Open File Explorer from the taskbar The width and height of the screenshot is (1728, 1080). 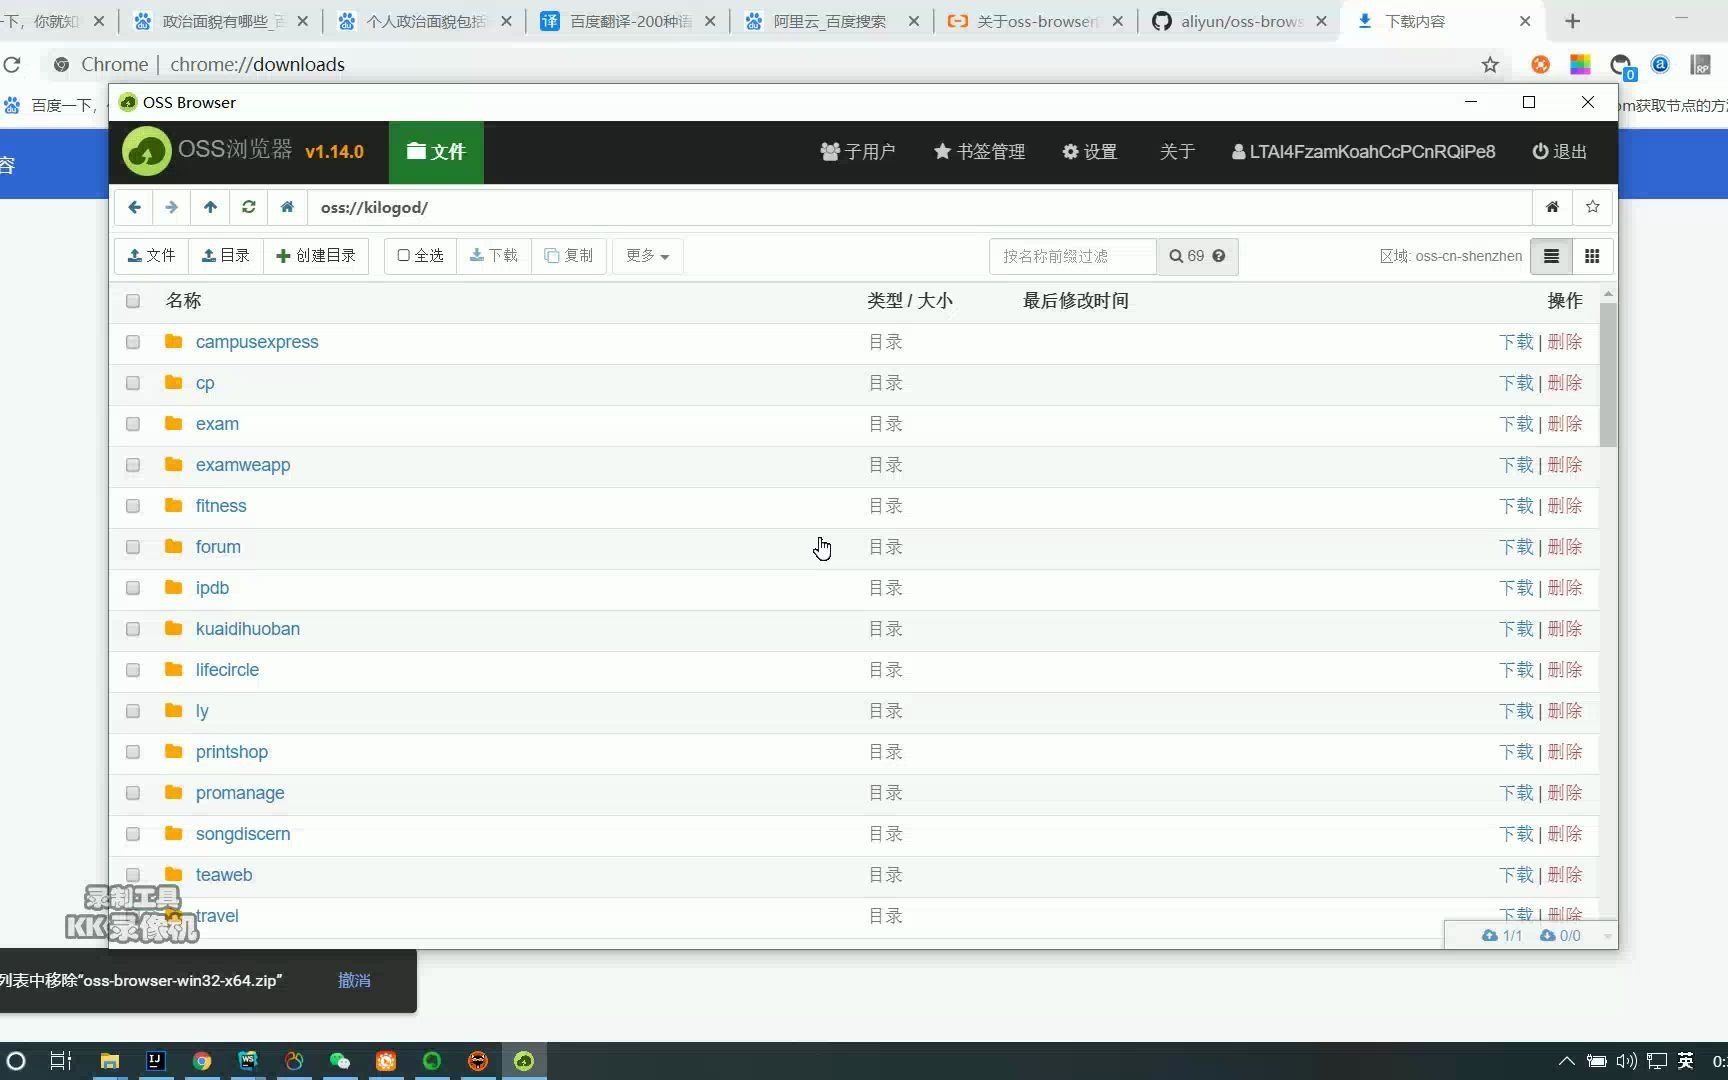pyautogui.click(x=109, y=1061)
